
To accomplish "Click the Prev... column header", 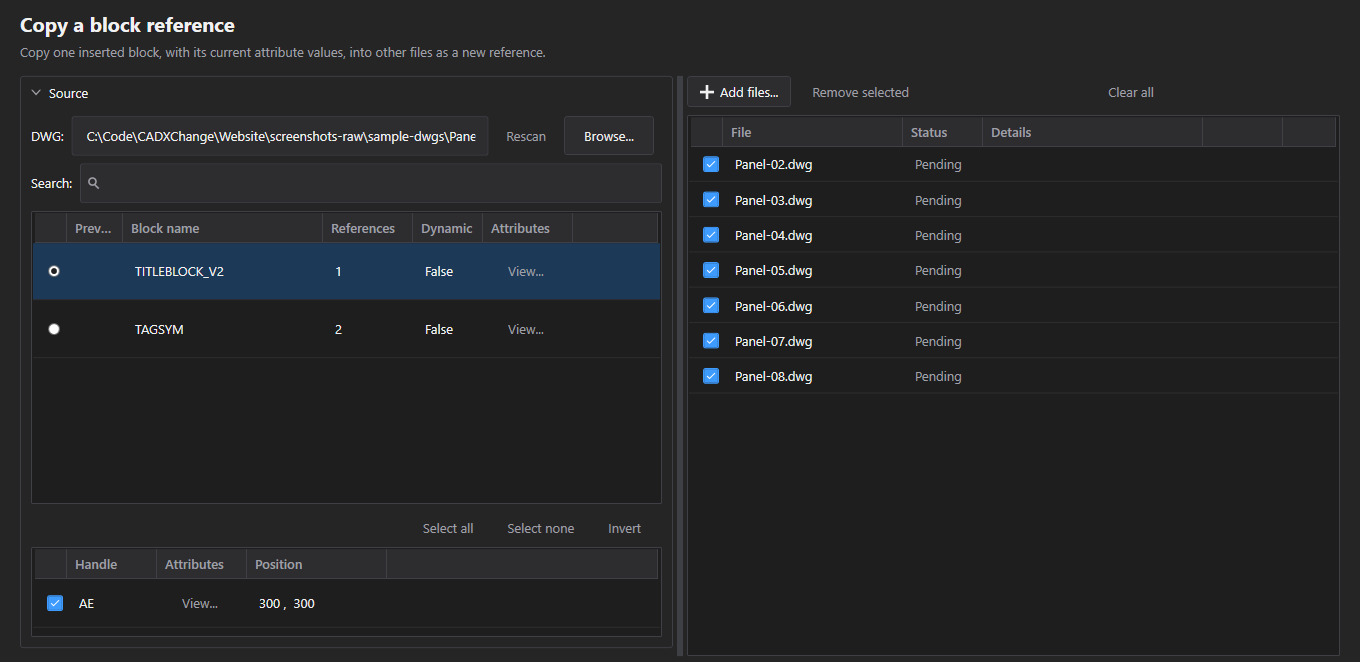I will coord(94,228).
